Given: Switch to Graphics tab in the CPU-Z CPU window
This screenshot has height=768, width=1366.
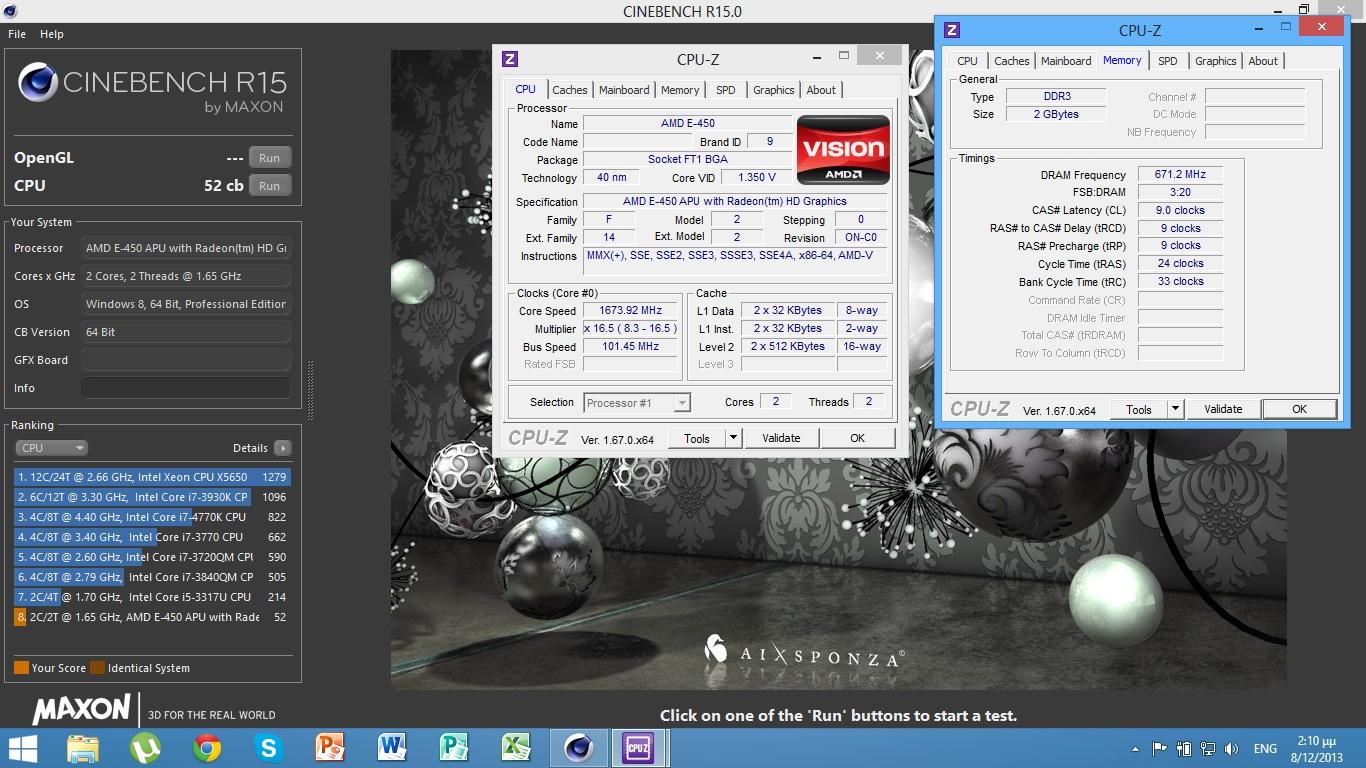Looking at the screenshot, I should 774,90.
